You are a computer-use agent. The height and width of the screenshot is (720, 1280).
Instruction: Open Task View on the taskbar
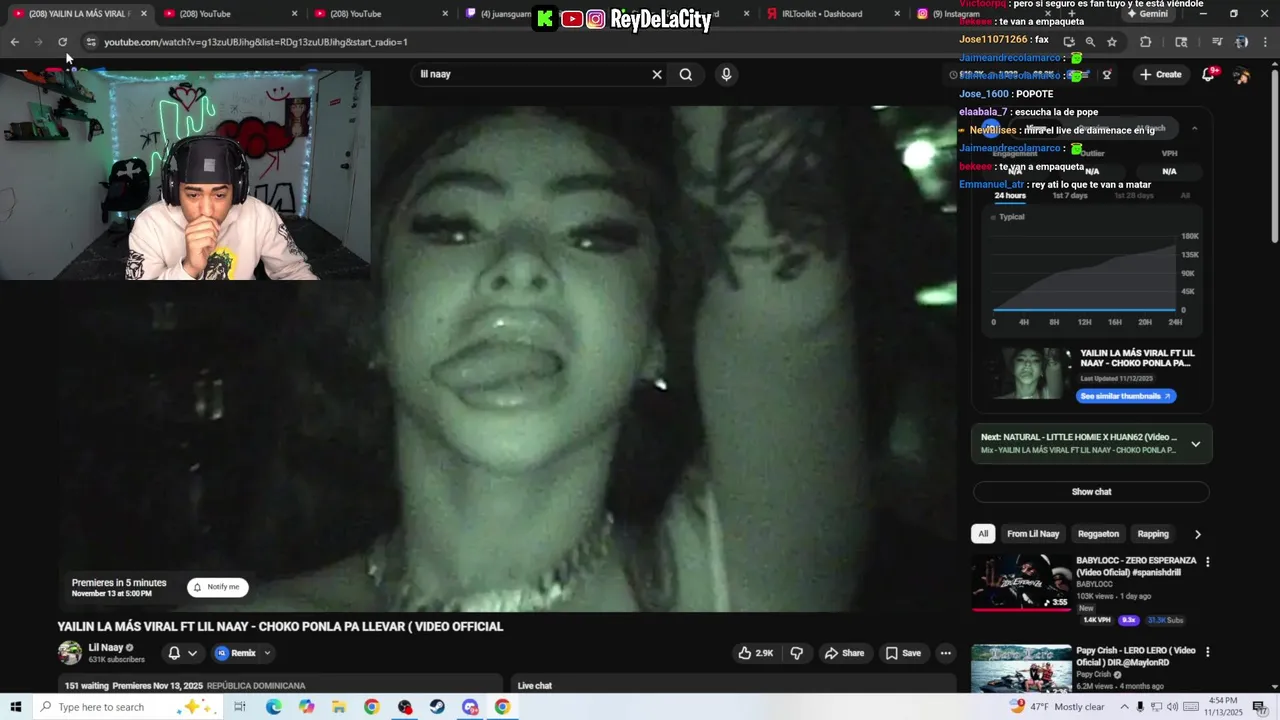tap(240, 707)
